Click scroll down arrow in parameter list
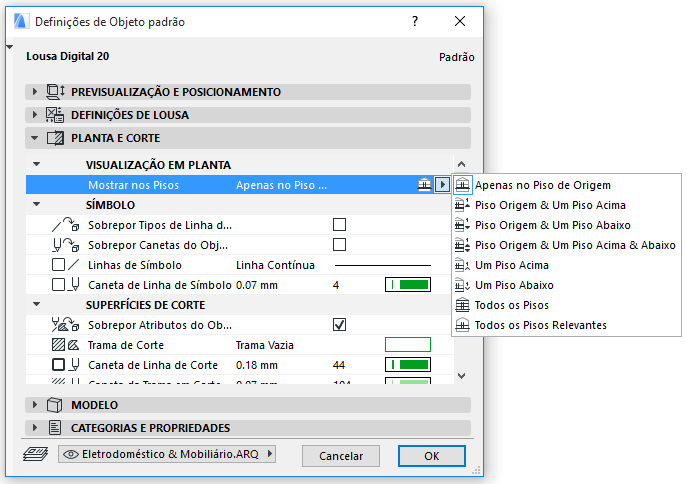 [461, 376]
